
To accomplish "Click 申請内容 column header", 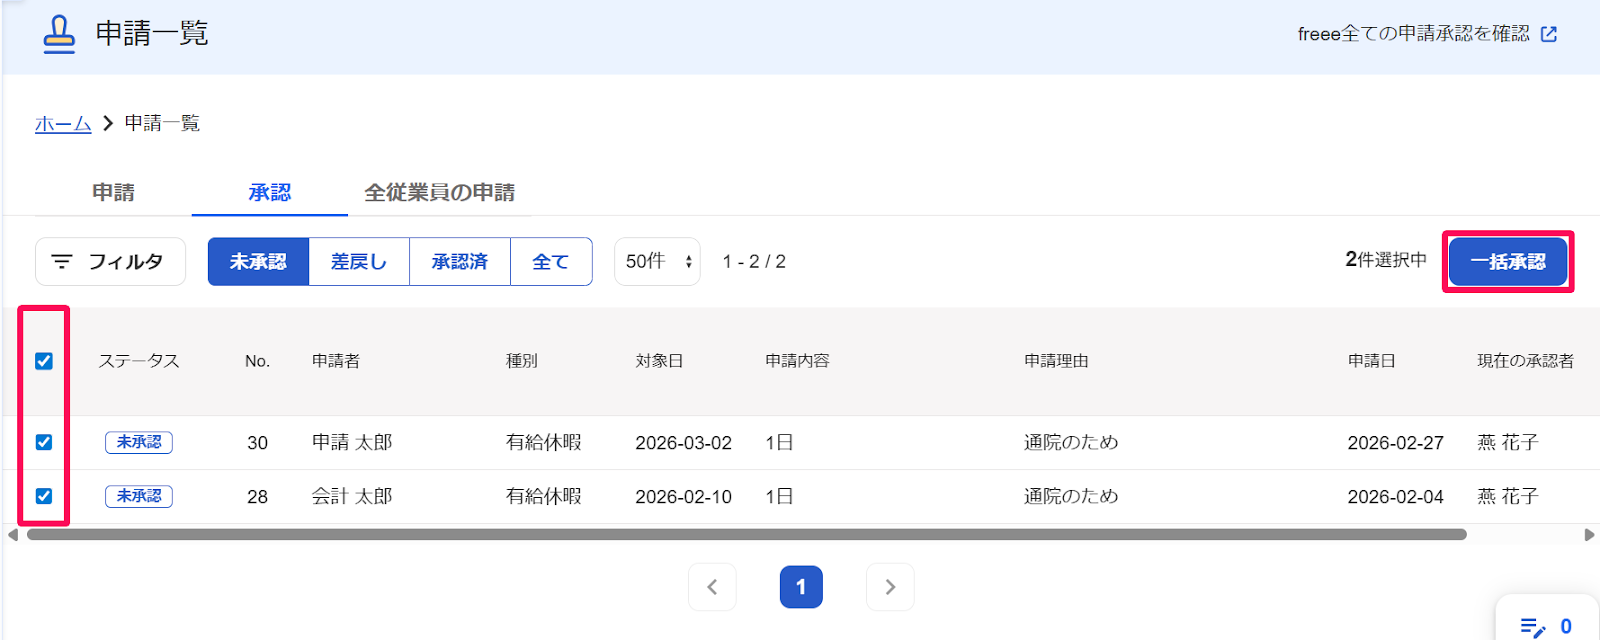I will coord(798,361).
